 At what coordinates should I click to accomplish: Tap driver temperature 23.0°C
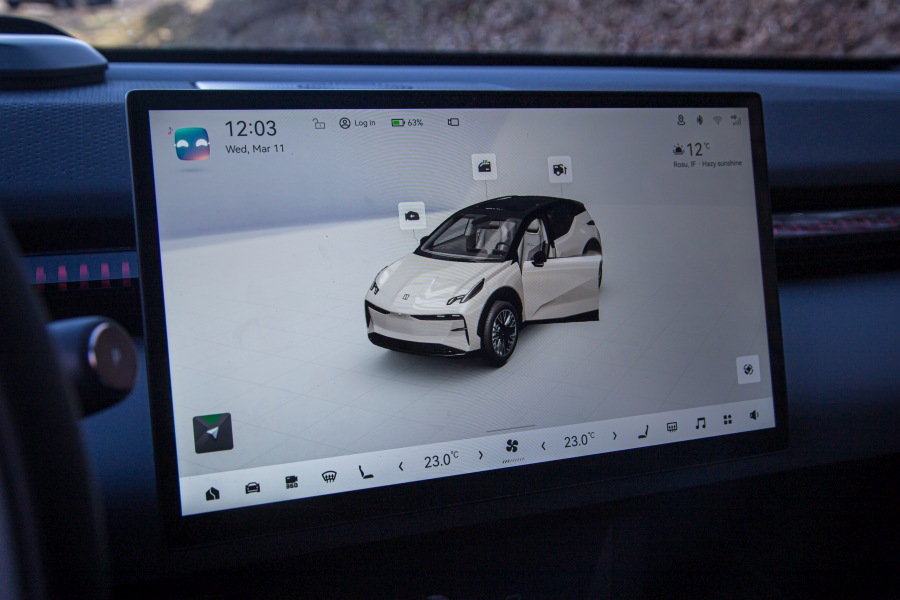click(x=441, y=460)
